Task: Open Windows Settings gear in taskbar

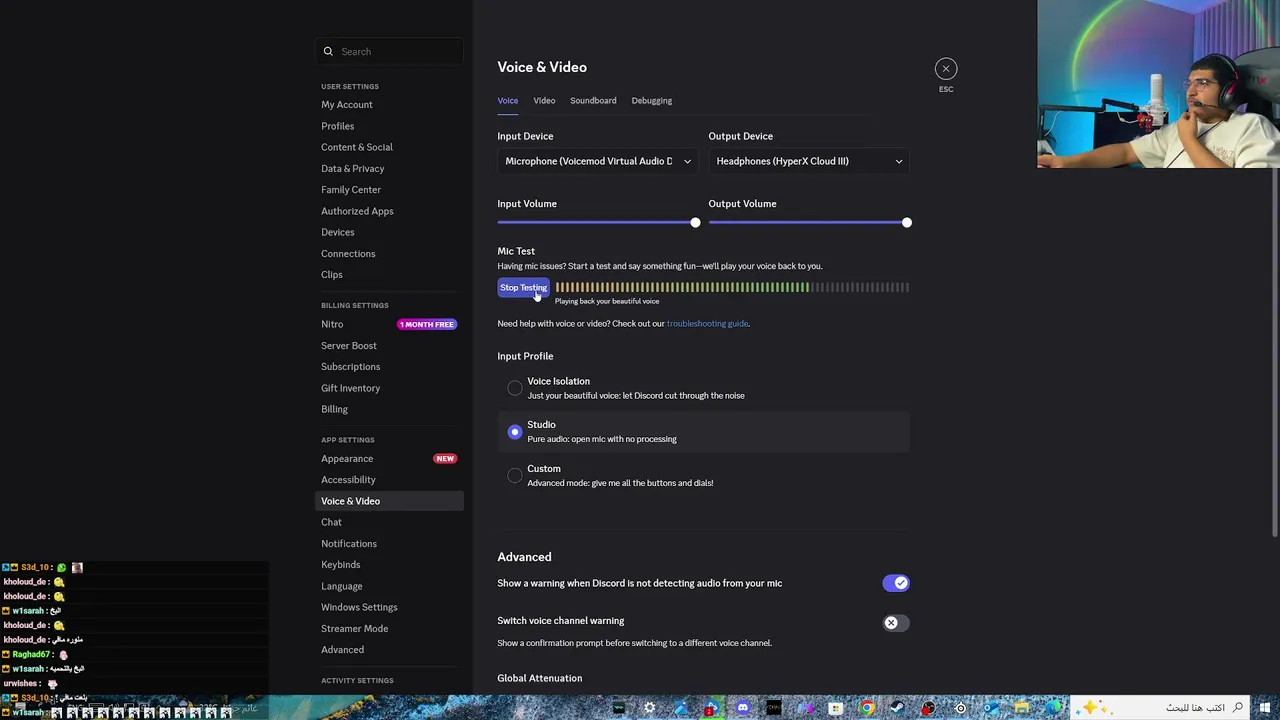Action: 649,708
